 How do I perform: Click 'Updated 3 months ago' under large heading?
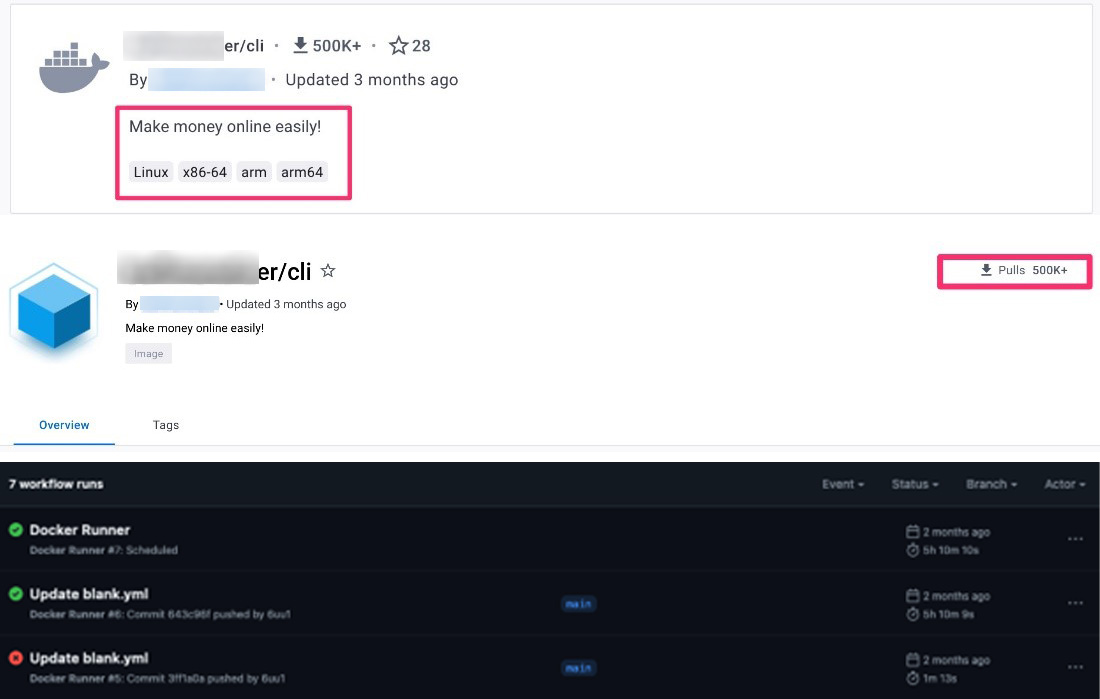(286, 304)
